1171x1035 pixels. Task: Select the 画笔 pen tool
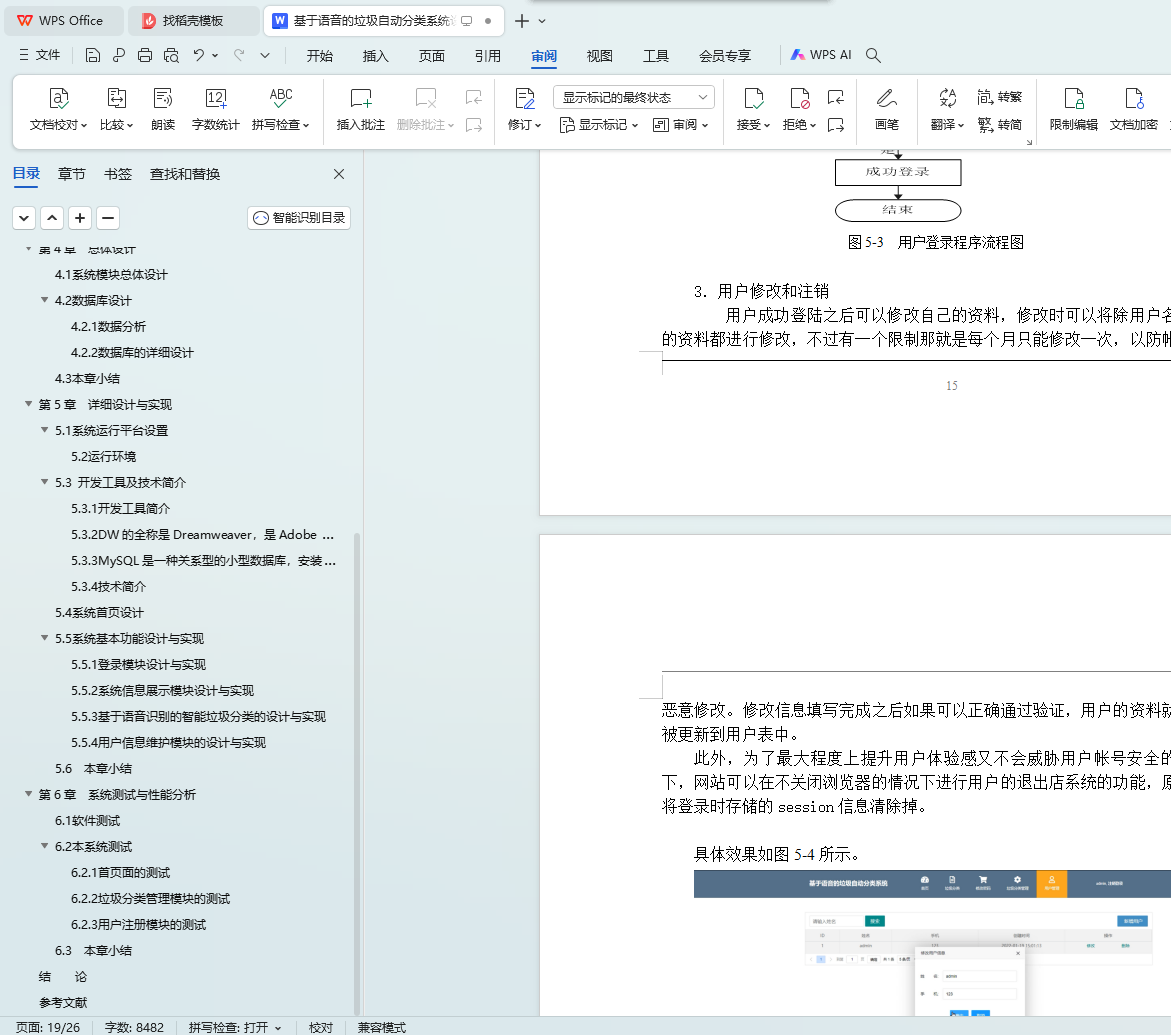pos(886,109)
